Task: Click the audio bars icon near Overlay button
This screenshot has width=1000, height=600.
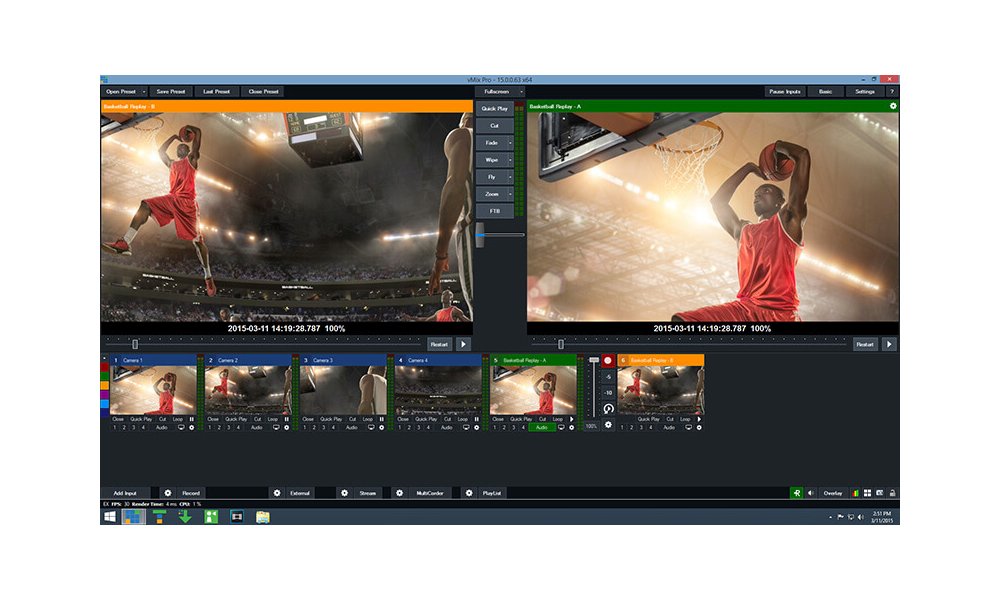Action: point(855,493)
